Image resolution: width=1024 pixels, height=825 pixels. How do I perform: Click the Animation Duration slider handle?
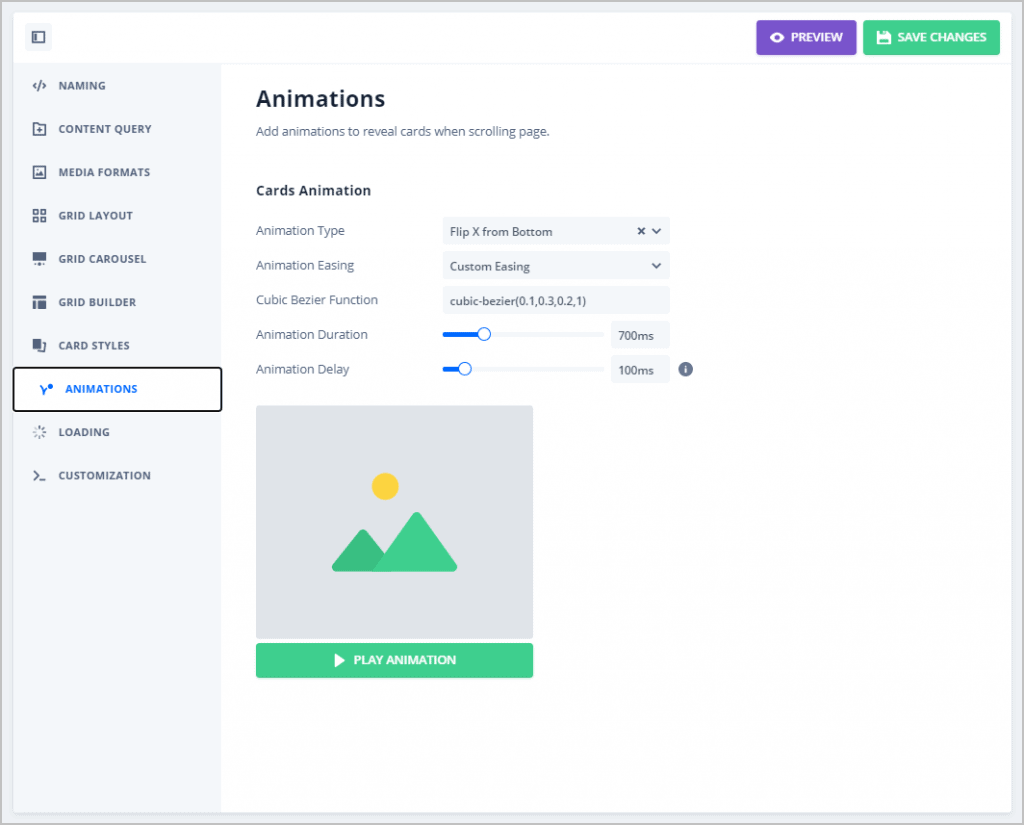click(485, 334)
